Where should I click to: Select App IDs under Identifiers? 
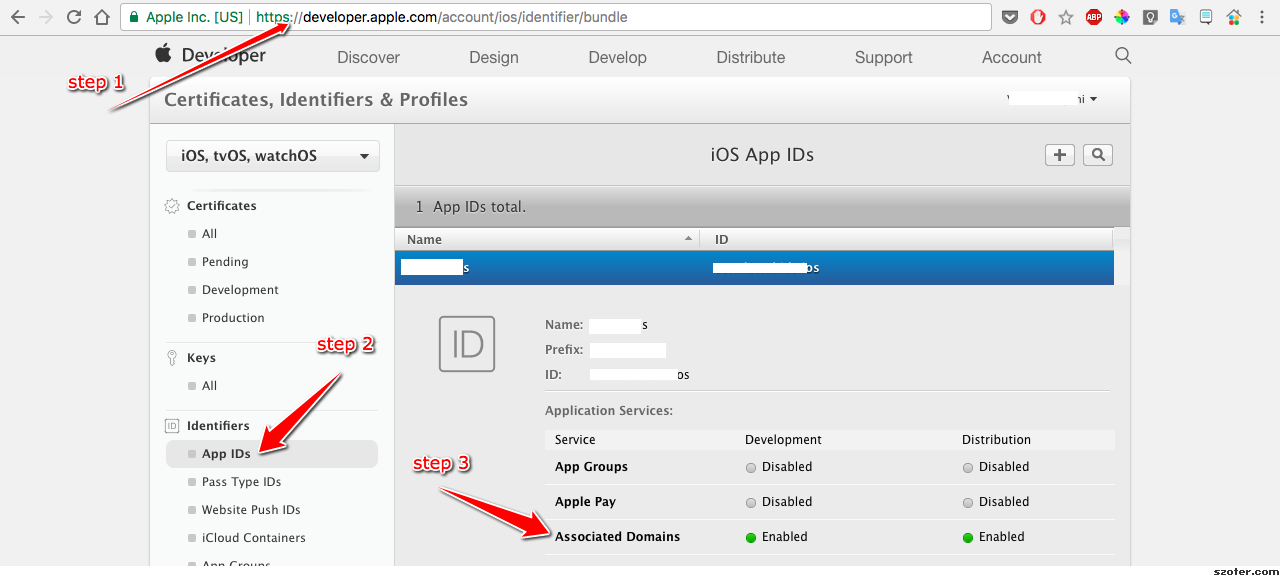[x=272, y=454]
